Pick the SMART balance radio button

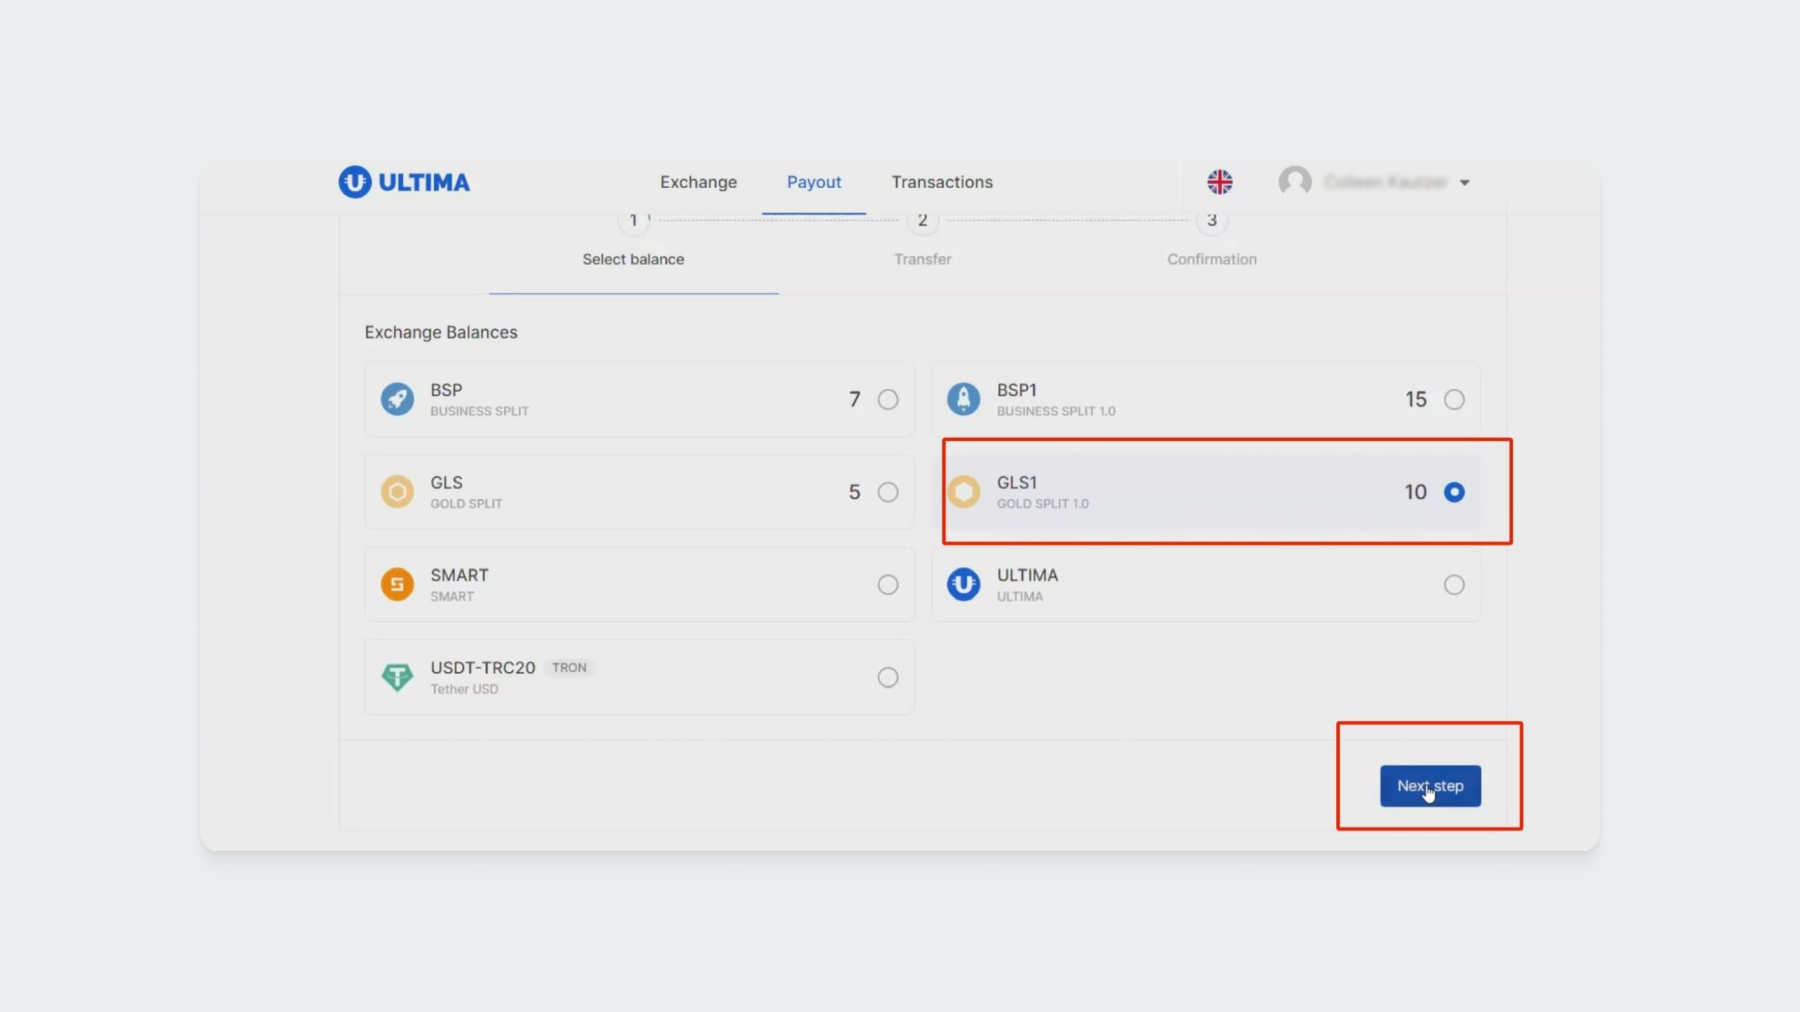click(x=887, y=585)
